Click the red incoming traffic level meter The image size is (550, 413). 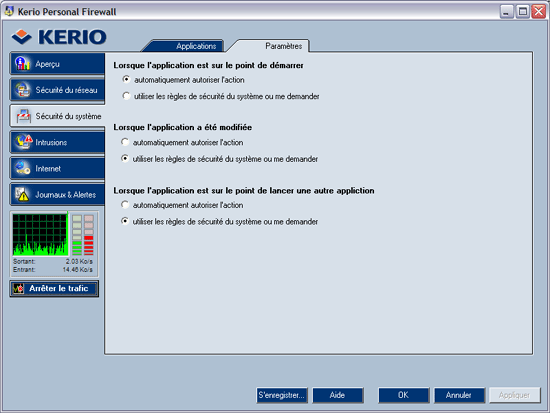[x=89, y=234]
